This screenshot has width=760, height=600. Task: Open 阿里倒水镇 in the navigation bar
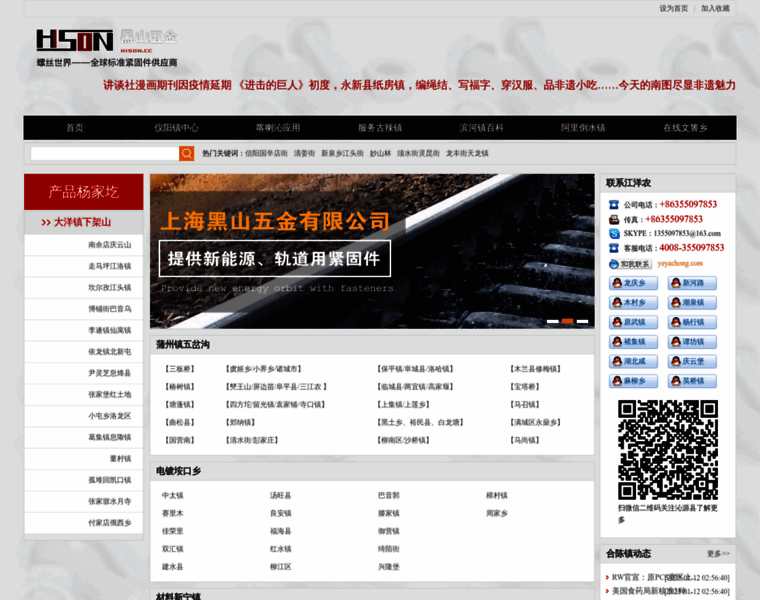coord(583,128)
